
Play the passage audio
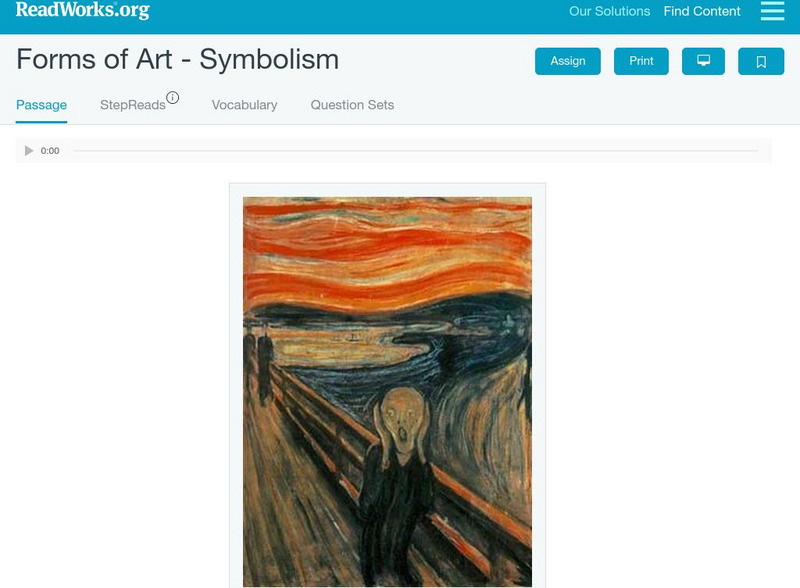(x=29, y=151)
